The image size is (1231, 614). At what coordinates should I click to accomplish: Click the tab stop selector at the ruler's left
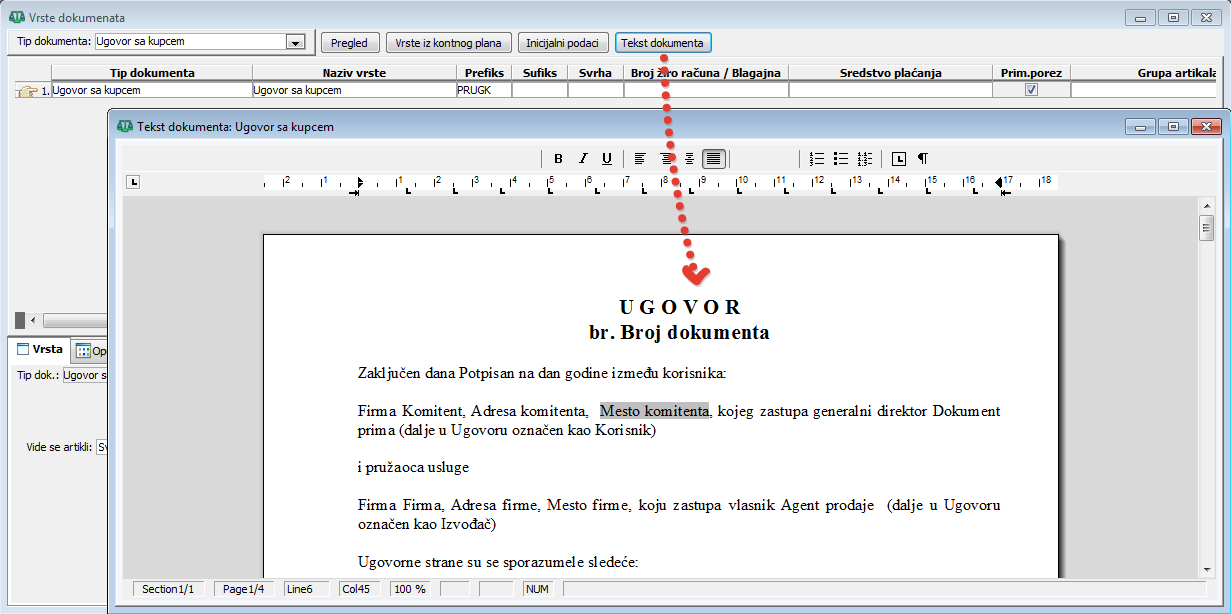tap(133, 182)
